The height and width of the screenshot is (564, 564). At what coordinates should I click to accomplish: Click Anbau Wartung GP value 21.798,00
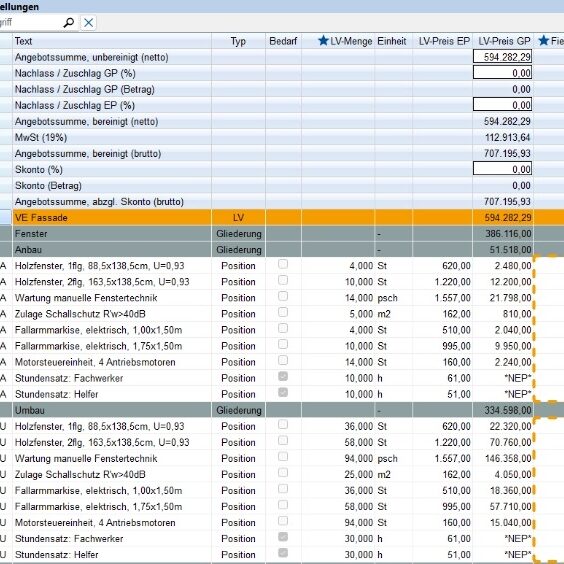[510, 298]
